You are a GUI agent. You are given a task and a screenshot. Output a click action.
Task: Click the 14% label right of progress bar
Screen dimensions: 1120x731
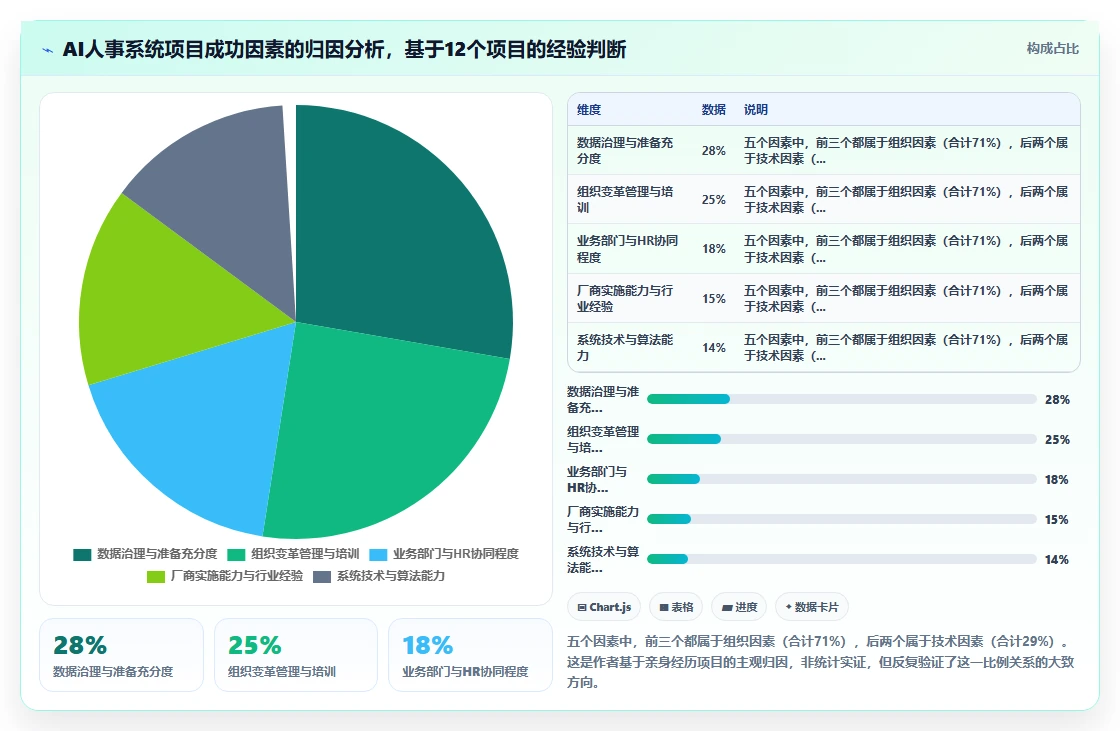[1057, 560]
